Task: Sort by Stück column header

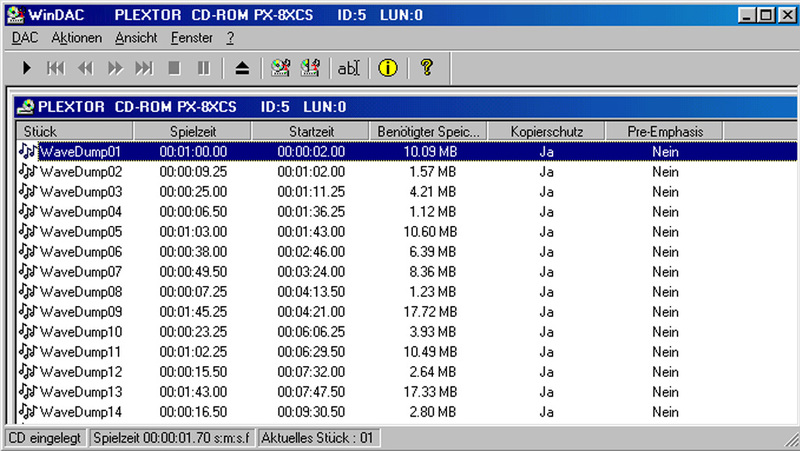Action: click(x=74, y=131)
